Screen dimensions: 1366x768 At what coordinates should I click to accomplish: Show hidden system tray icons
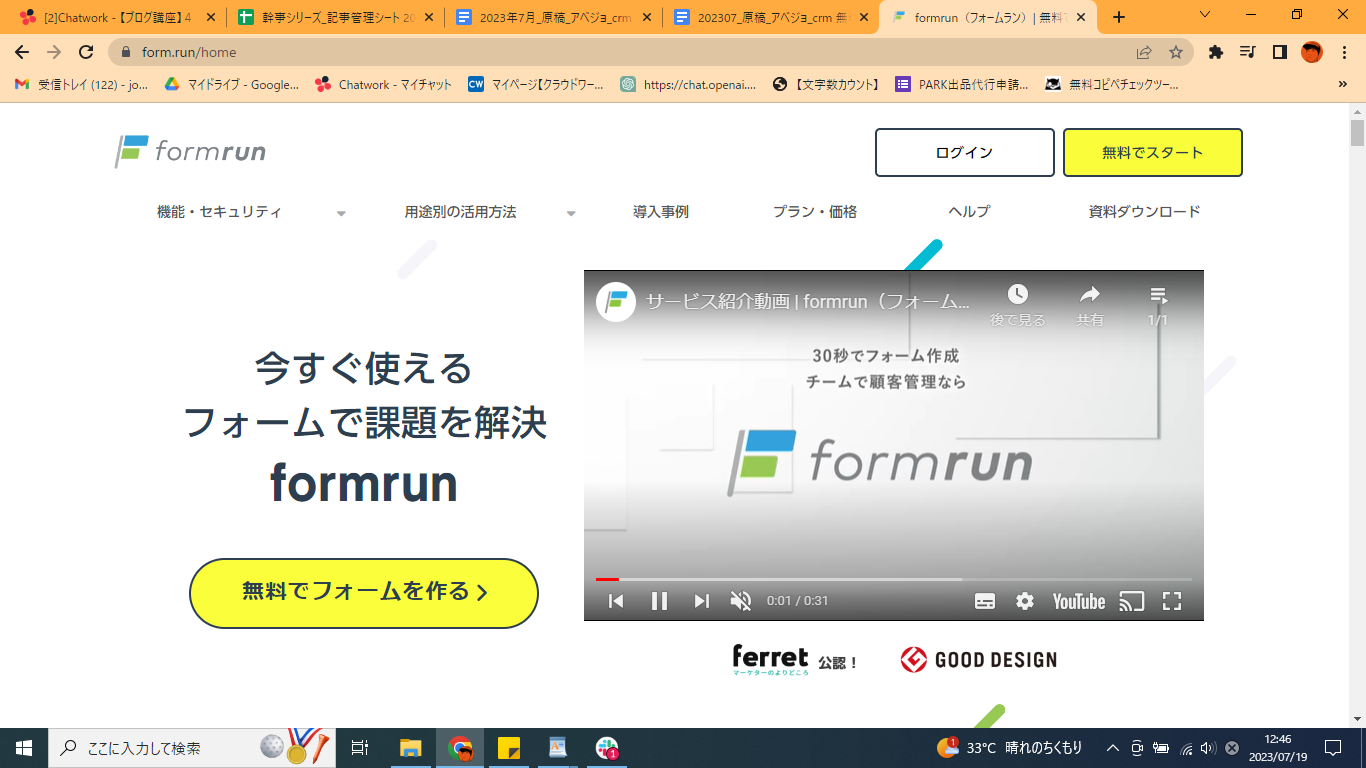1112,748
